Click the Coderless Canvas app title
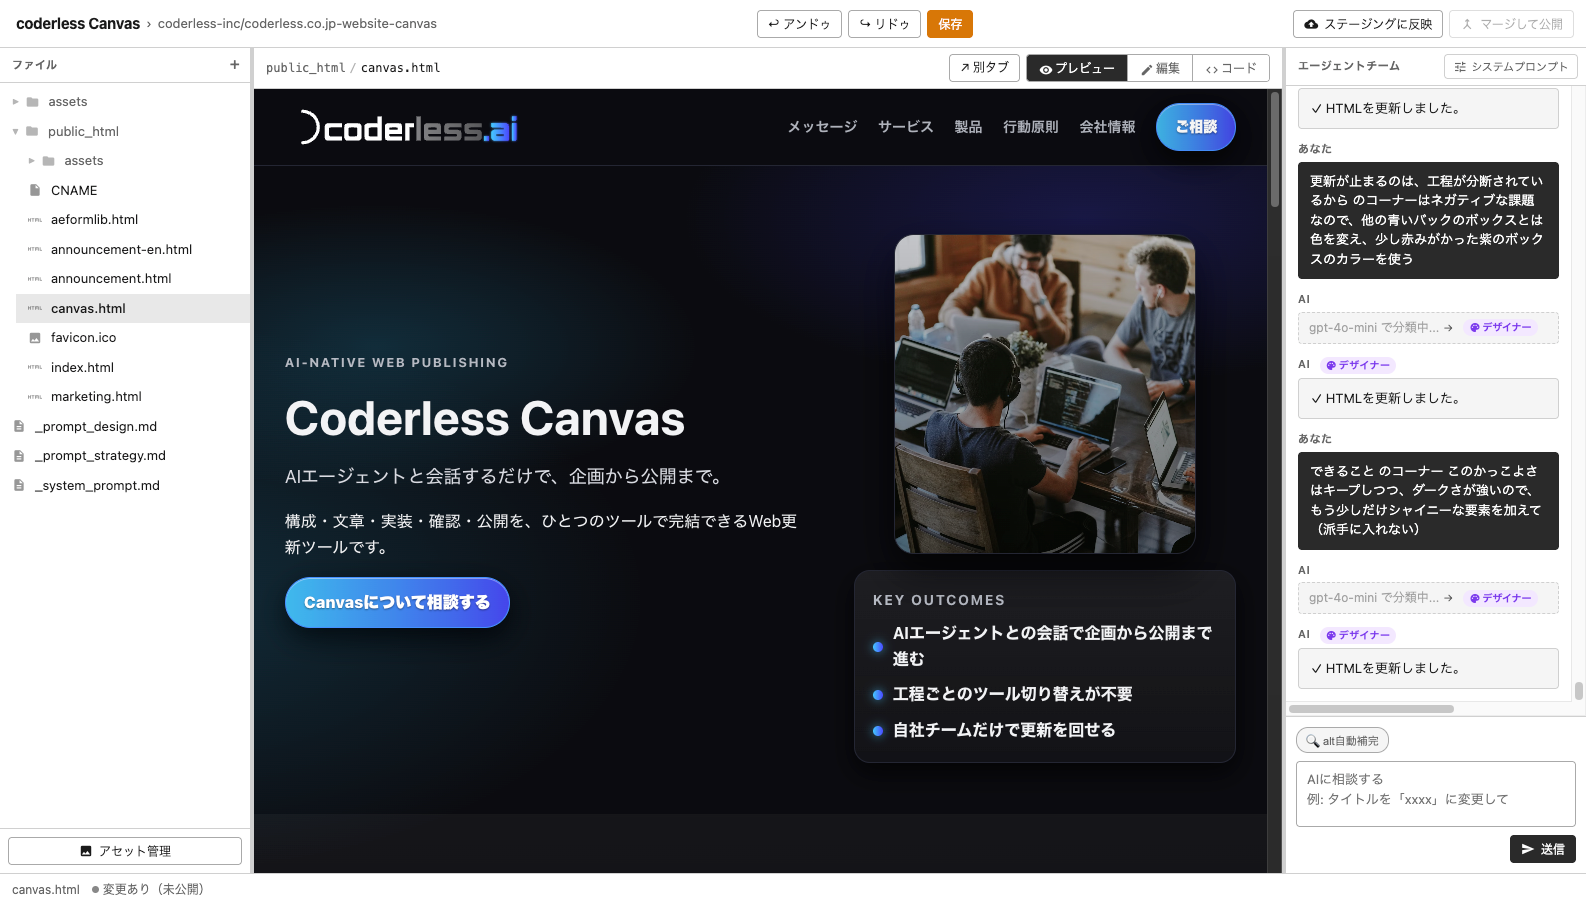 tap(78, 24)
